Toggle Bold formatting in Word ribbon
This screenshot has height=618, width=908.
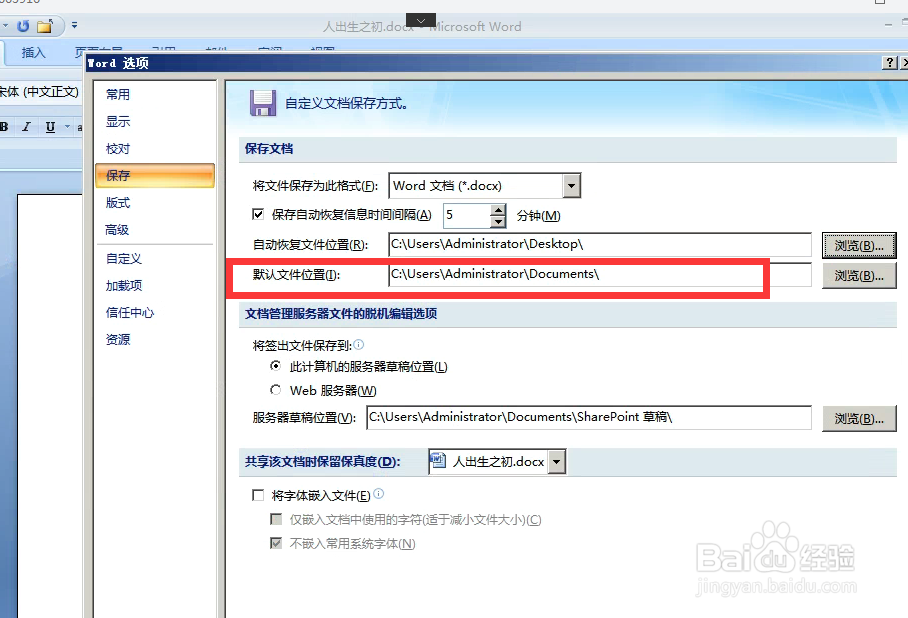pyautogui.click(x=4, y=126)
